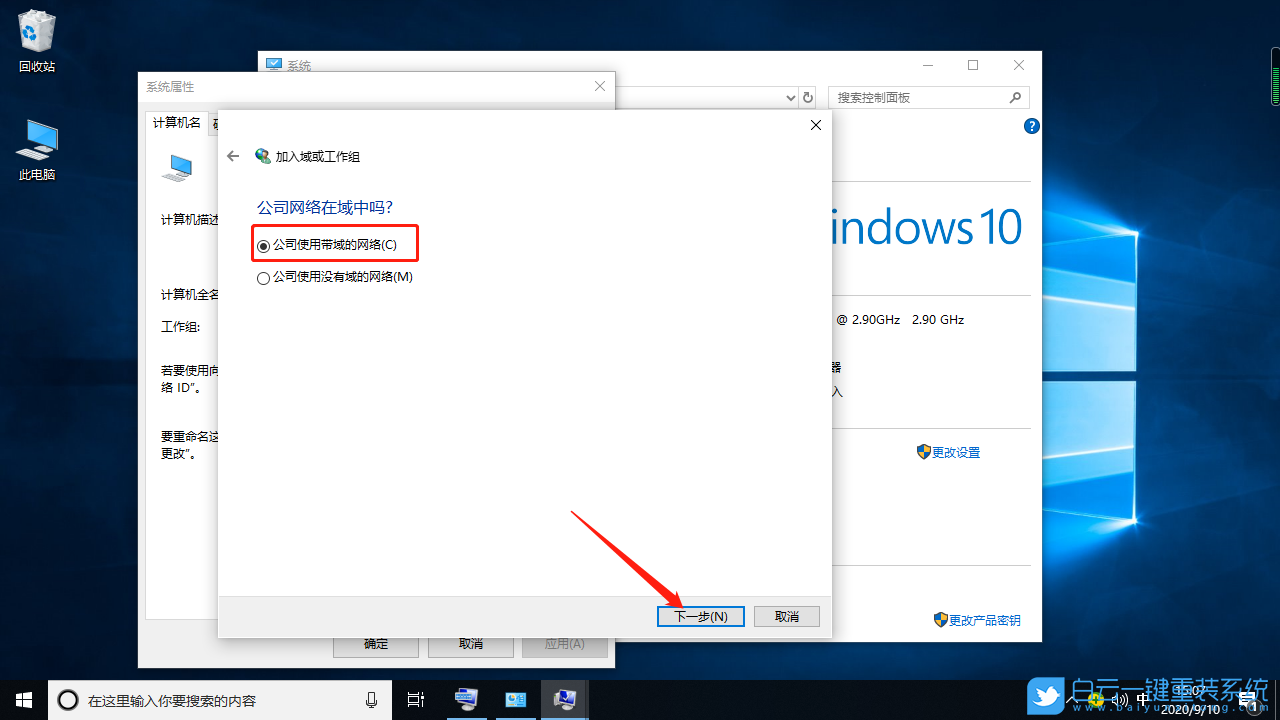Expand hidden icons in system tray
The image size is (1280, 720).
tap(1075, 700)
